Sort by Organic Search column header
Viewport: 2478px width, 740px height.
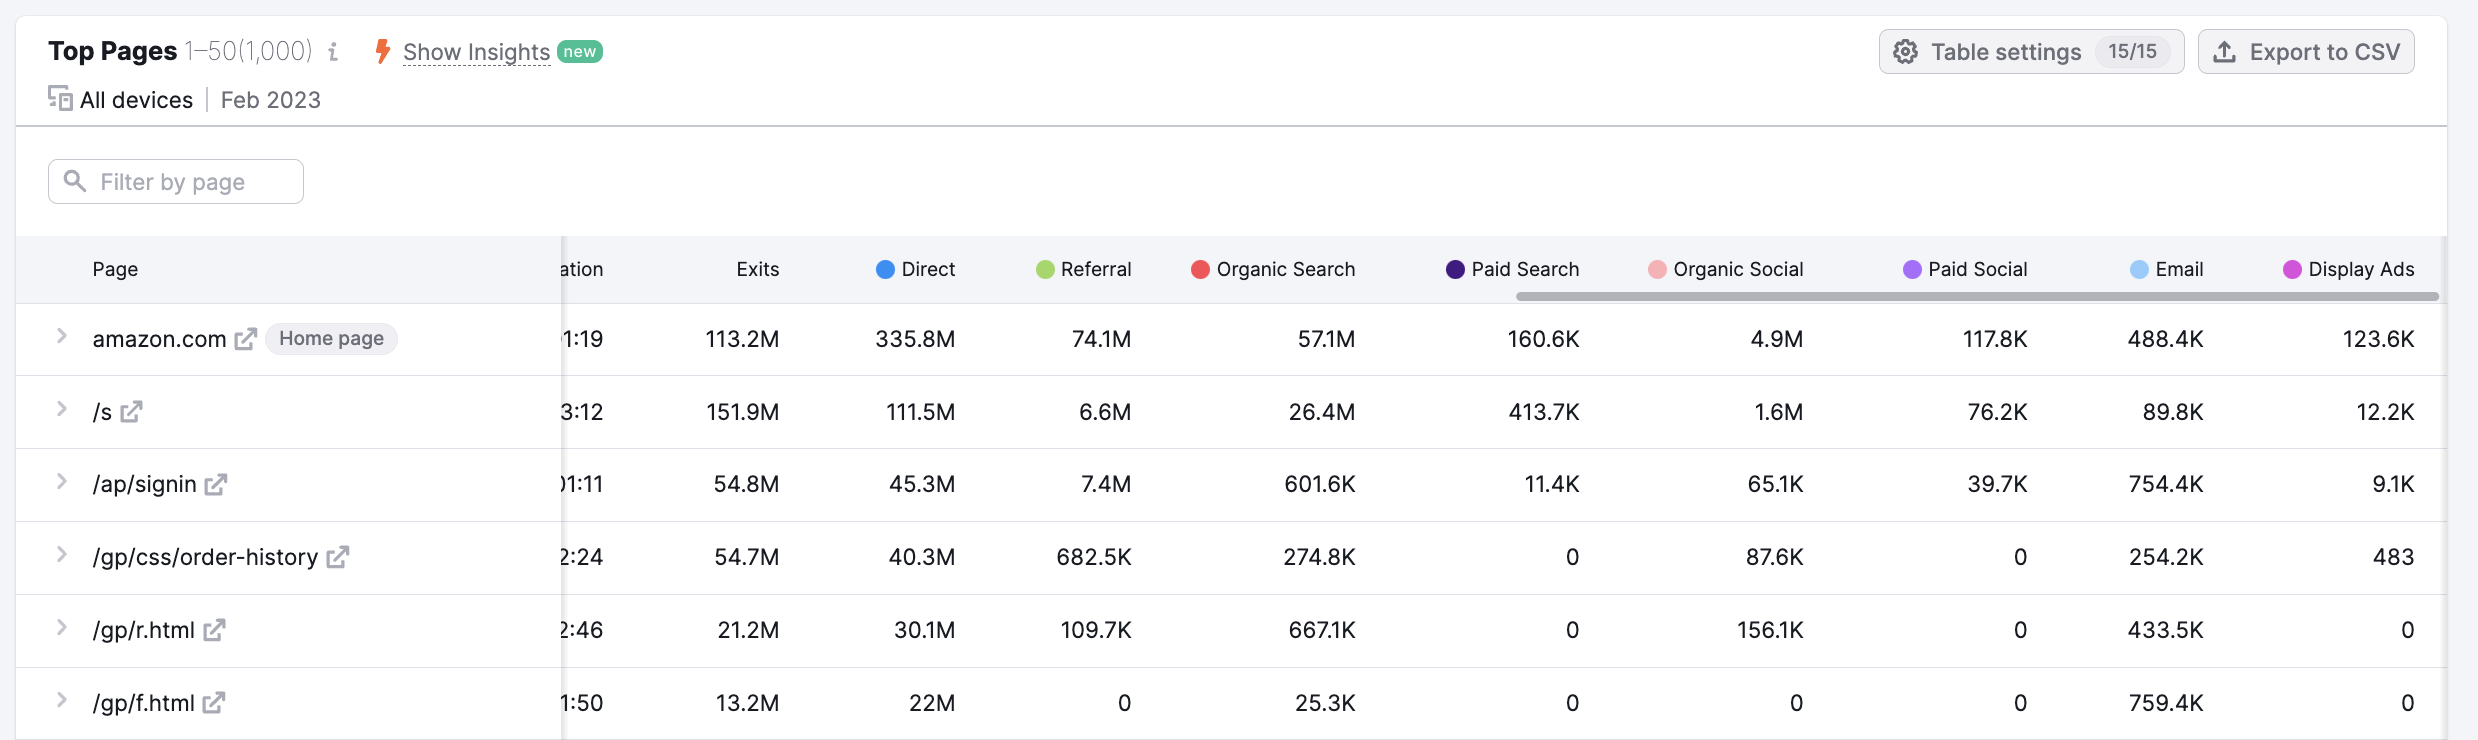pyautogui.click(x=1285, y=269)
